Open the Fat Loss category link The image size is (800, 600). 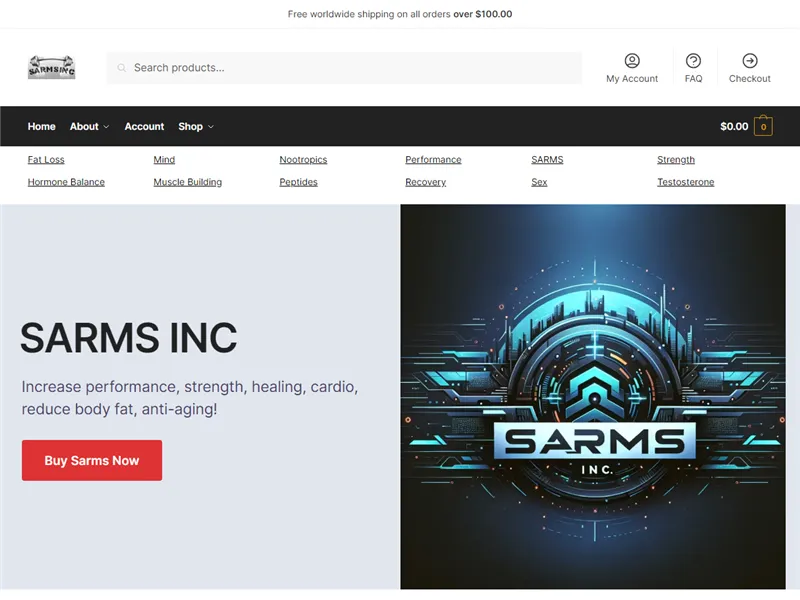(x=45, y=159)
